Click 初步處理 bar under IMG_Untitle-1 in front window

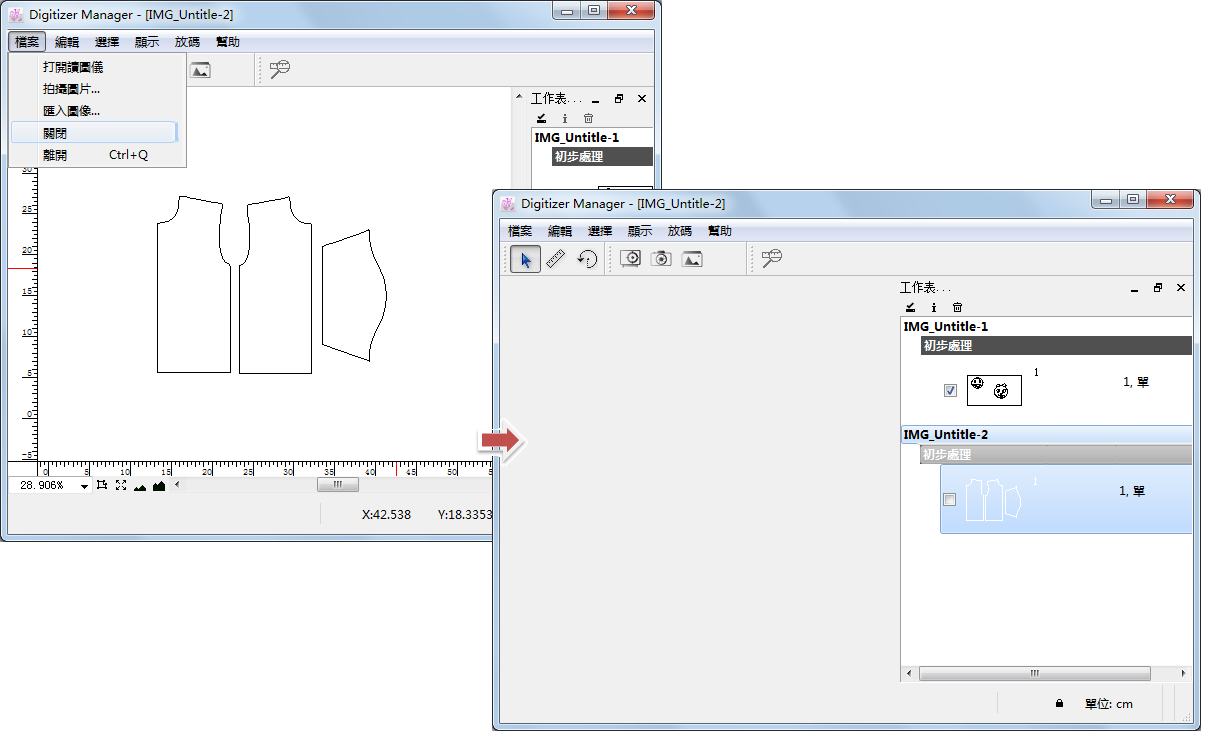(1056, 346)
